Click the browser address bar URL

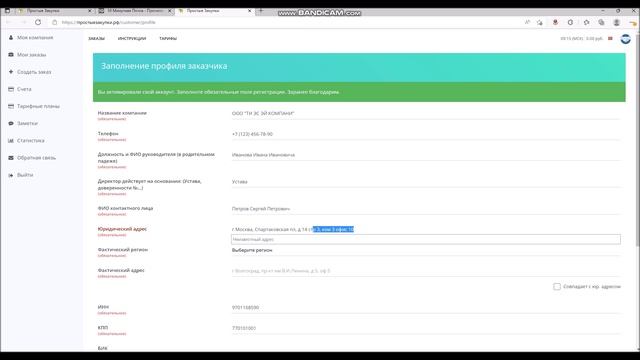(x=109, y=22)
